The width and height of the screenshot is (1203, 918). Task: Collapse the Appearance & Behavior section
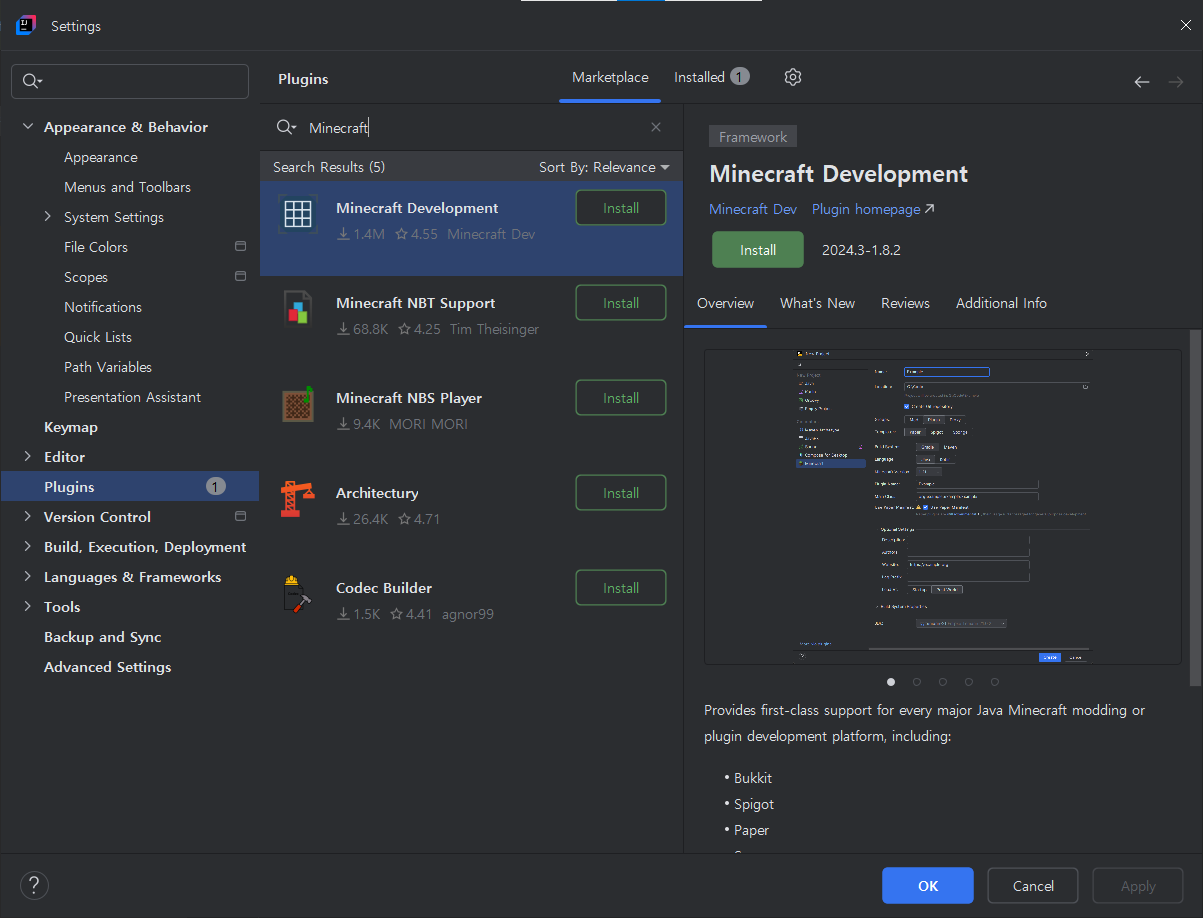pyautogui.click(x=27, y=127)
